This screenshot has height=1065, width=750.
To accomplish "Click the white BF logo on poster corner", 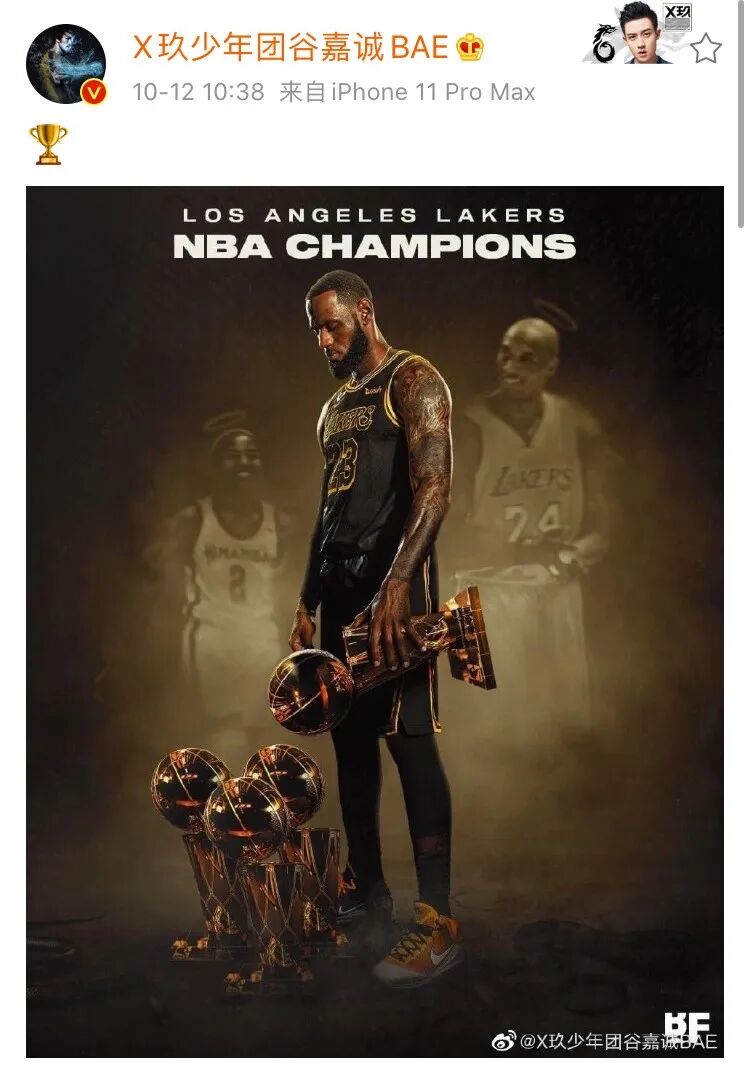I will click(687, 1026).
